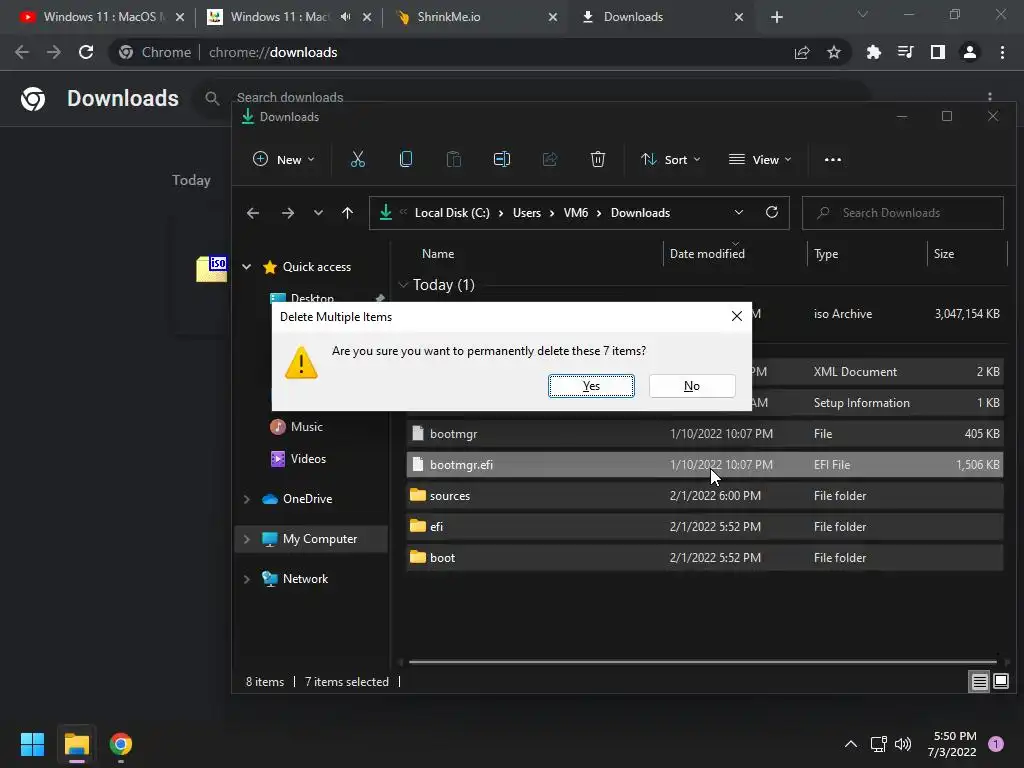Open the View dropdown menu
This screenshot has width=1024, height=768.
point(760,159)
